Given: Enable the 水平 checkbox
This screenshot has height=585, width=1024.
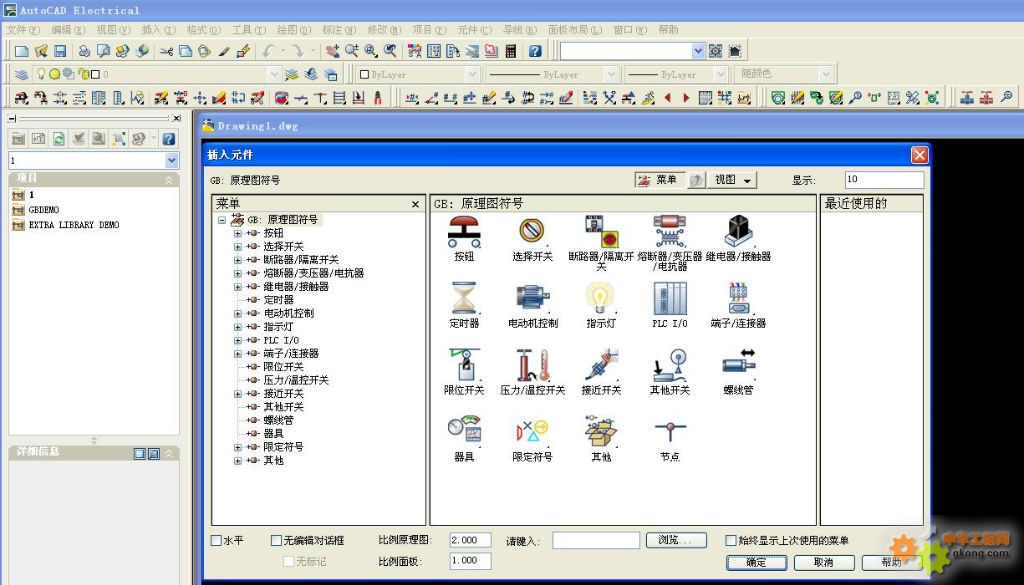Looking at the screenshot, I should [216, 541].
